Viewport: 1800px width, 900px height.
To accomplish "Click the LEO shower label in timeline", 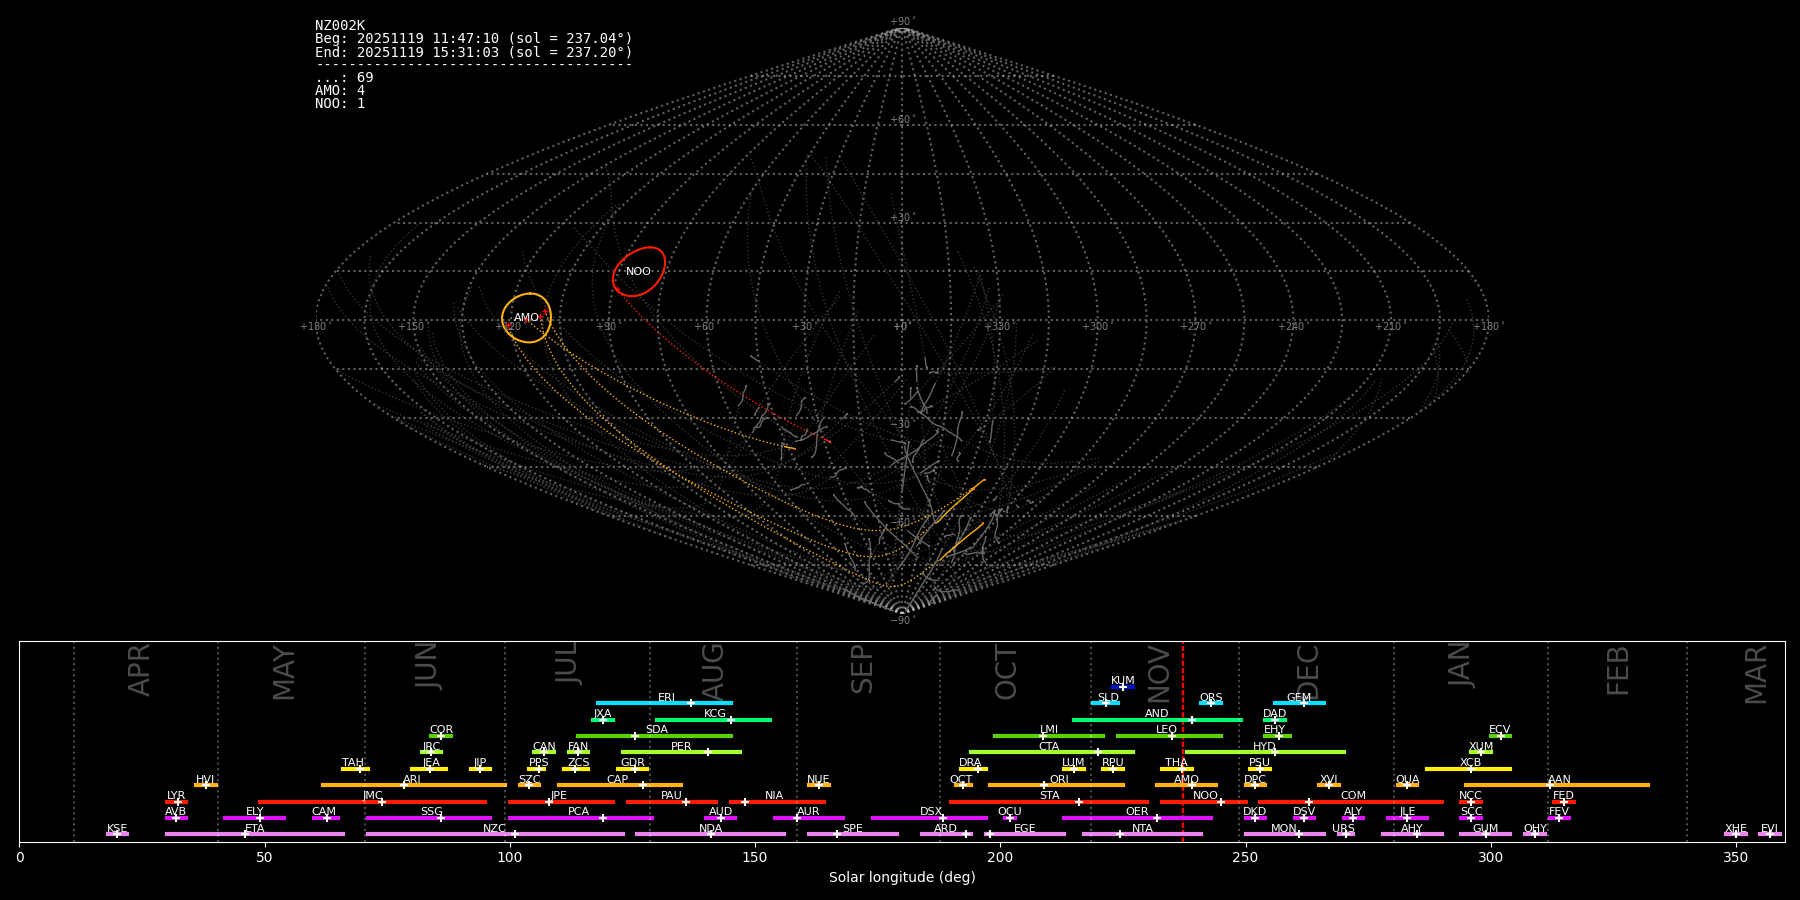I will click(x=1167, y=730).
